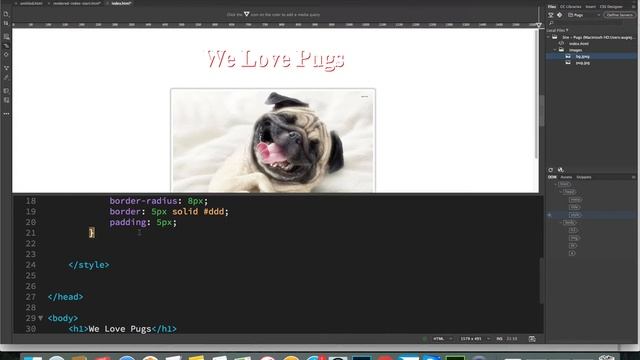
Task: Click the ruler end marker at right
Action: pos(539,25)
